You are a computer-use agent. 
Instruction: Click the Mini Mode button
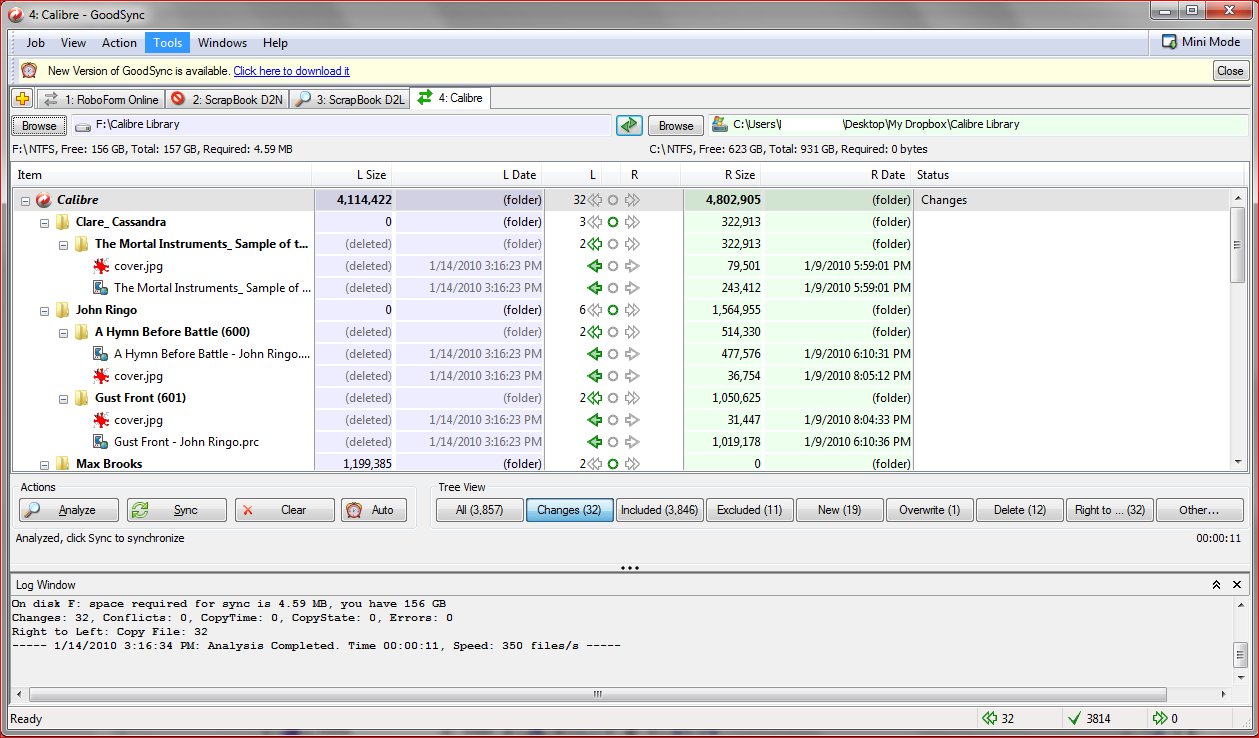(1201, 42)
